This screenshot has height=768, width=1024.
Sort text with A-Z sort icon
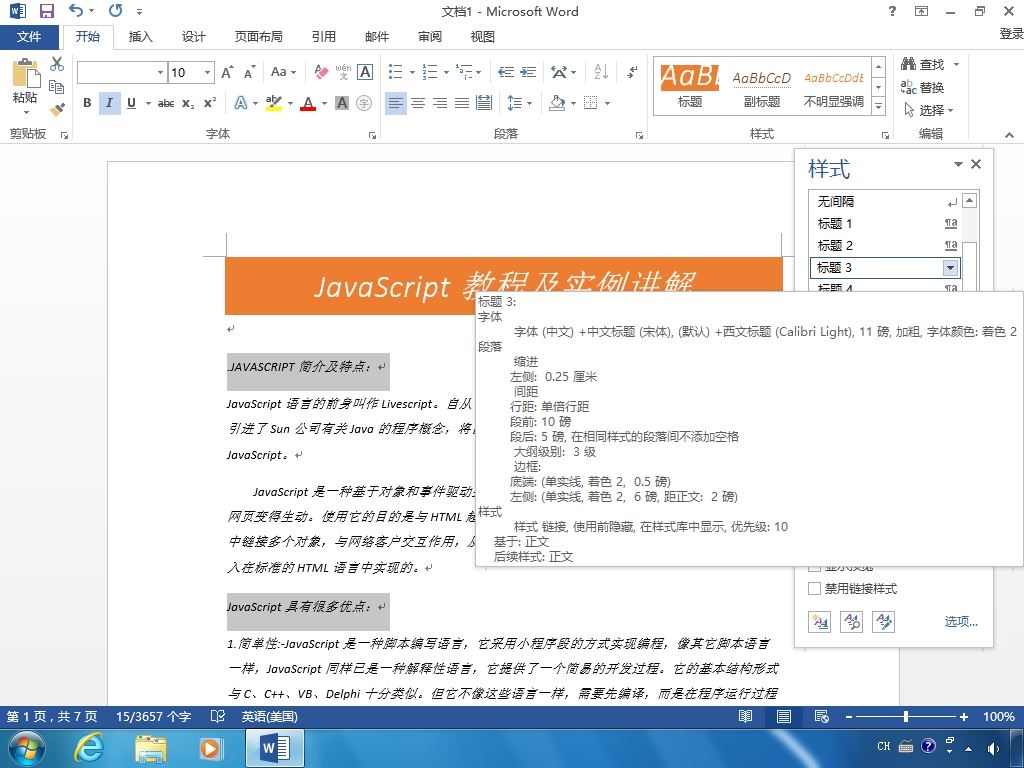[x=601, y=72]
